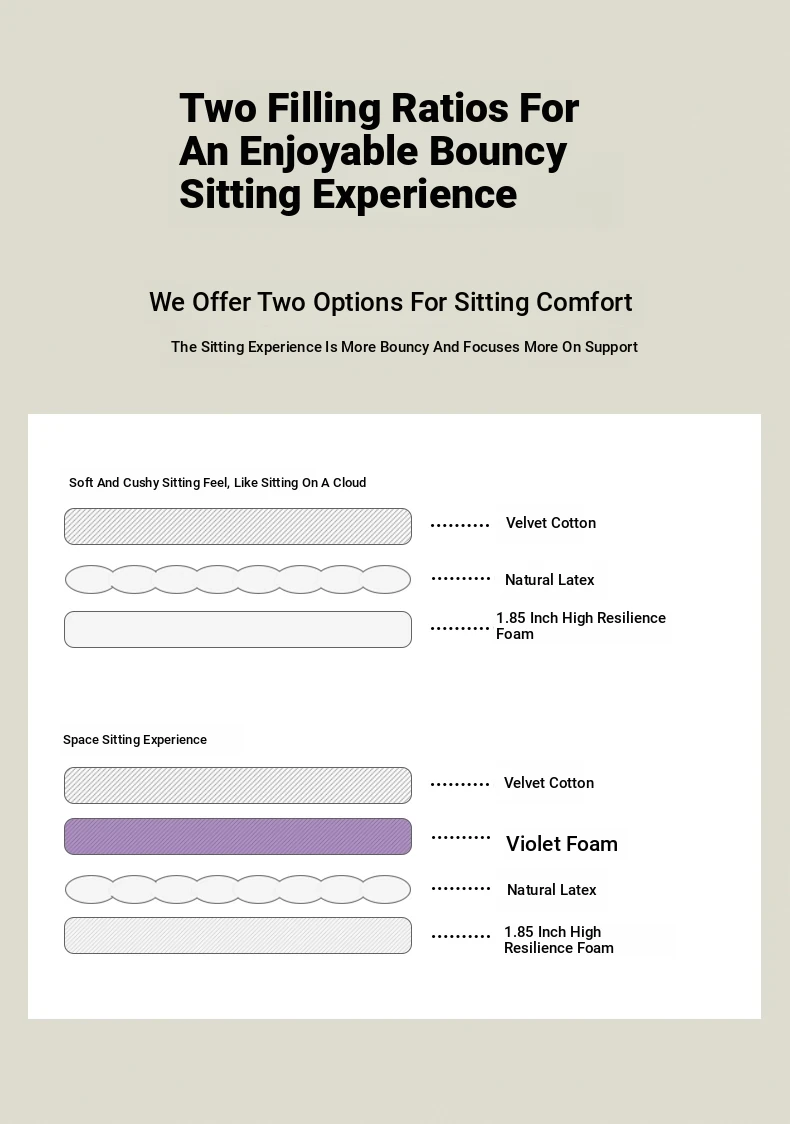The width and height of the screenshot is (790, 1124).
Task: Click the main heading 'Two Filling Ratios'
Action: point(379,151)
